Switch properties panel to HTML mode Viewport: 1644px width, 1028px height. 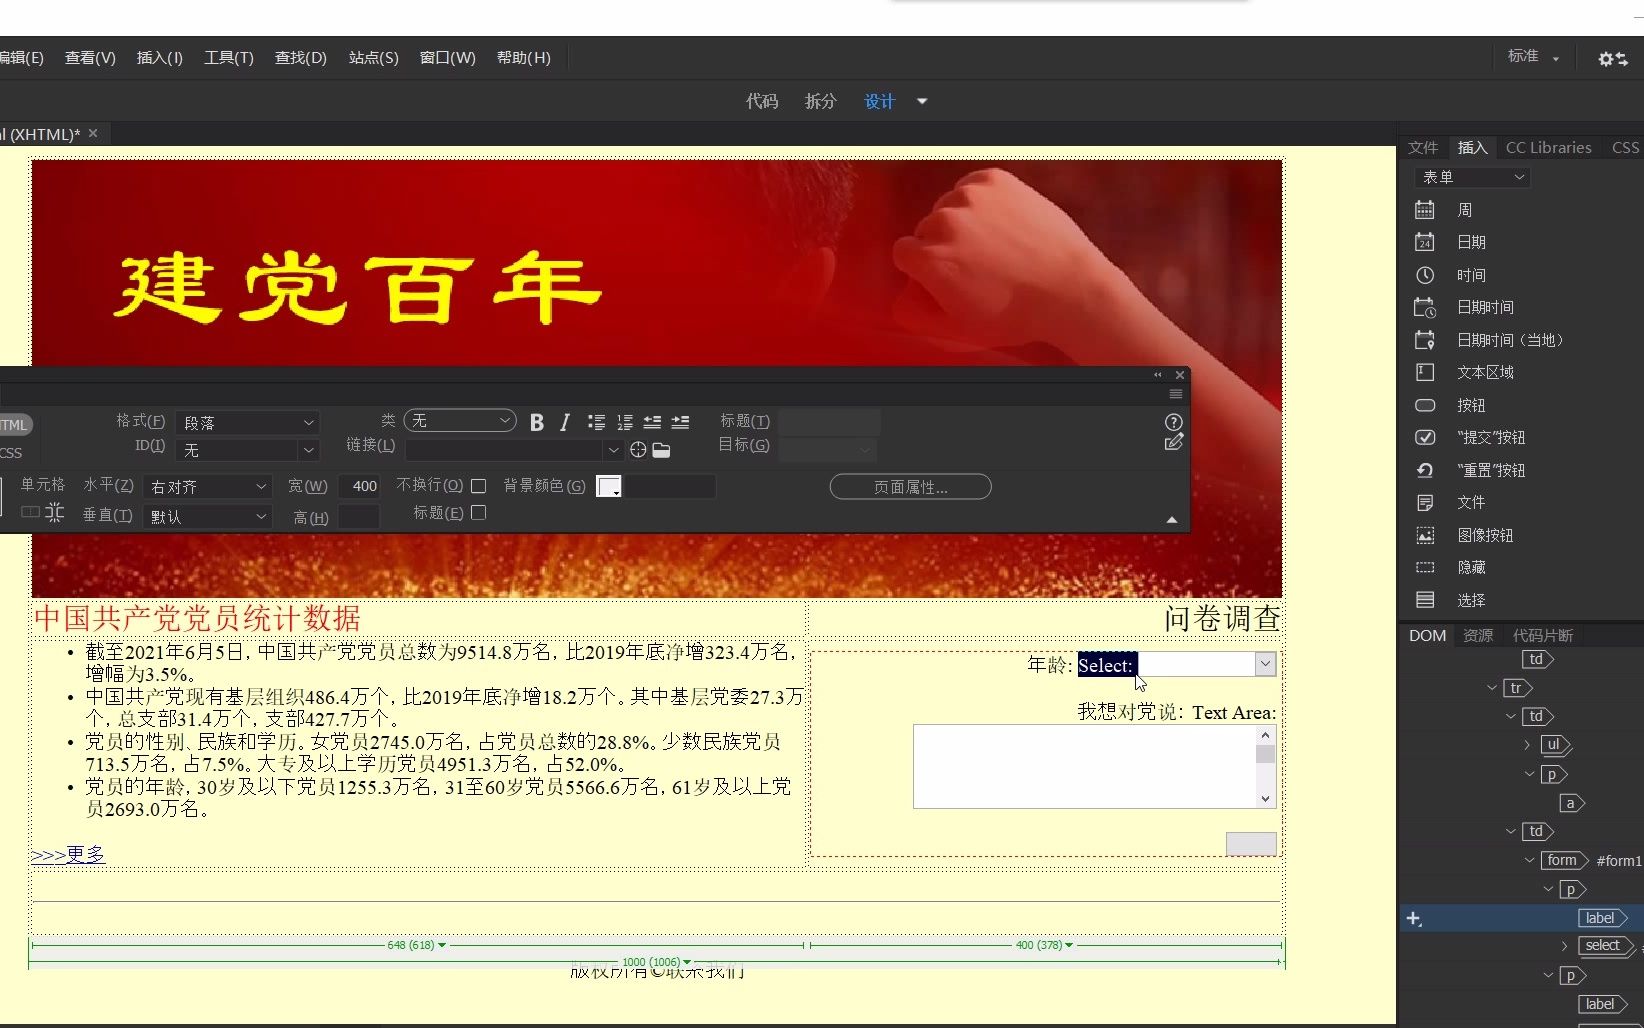click(x=14, y=425)
